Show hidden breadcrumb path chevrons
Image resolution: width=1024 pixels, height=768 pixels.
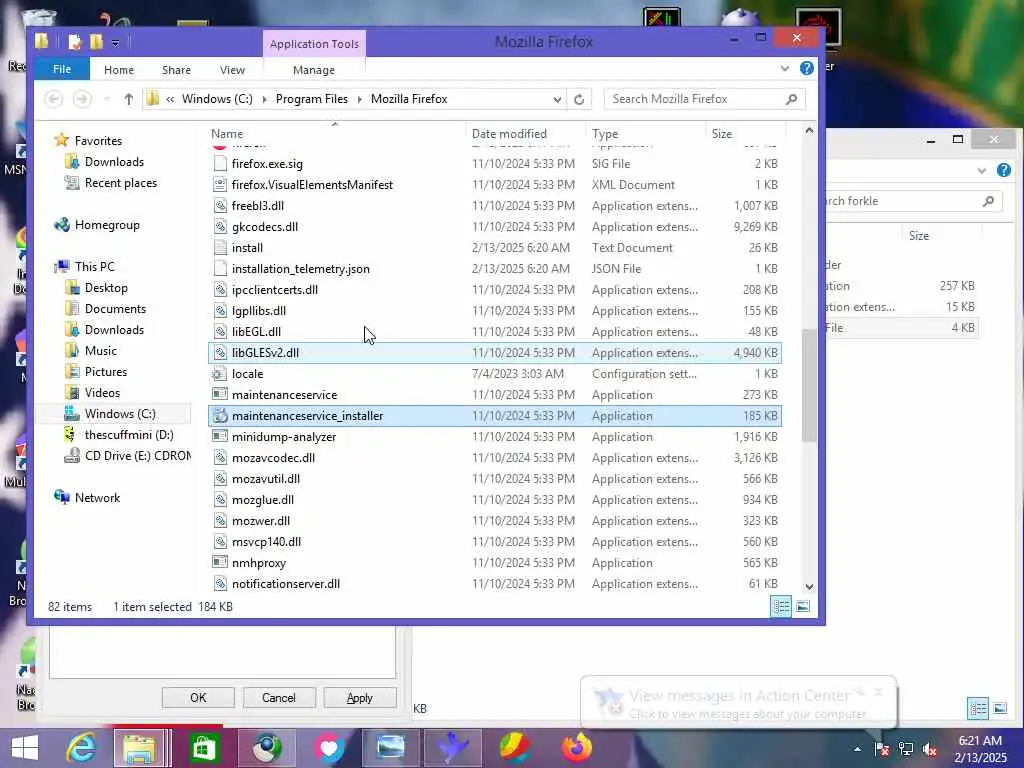(170, 99)
